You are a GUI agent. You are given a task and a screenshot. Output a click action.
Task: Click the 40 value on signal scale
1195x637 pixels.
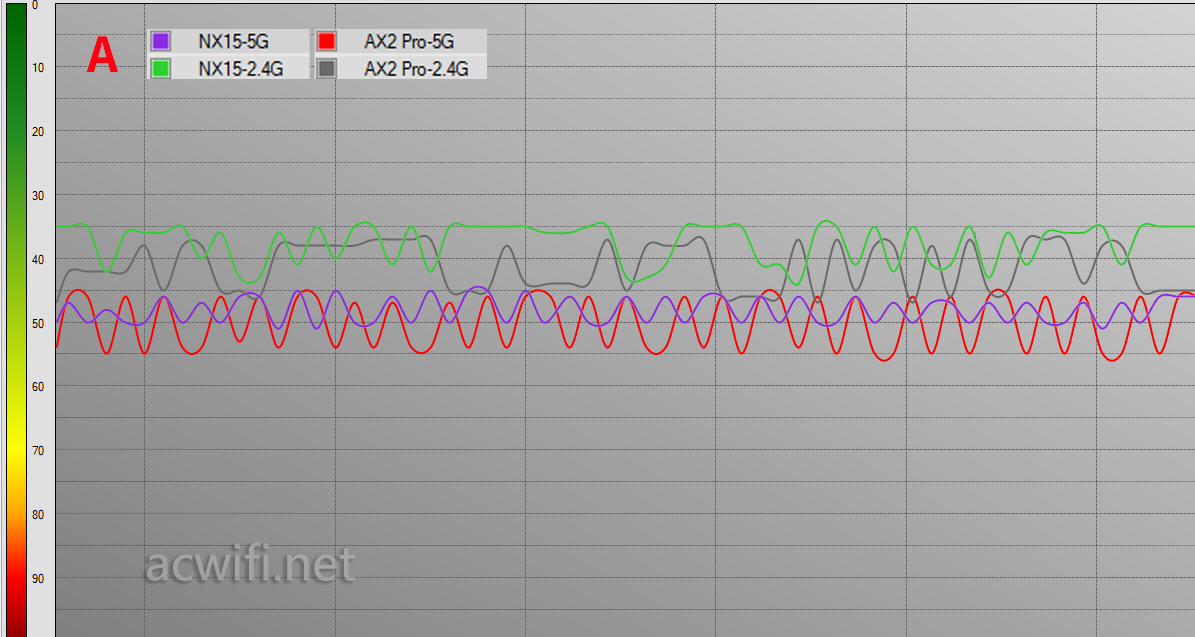coord(38,260)
